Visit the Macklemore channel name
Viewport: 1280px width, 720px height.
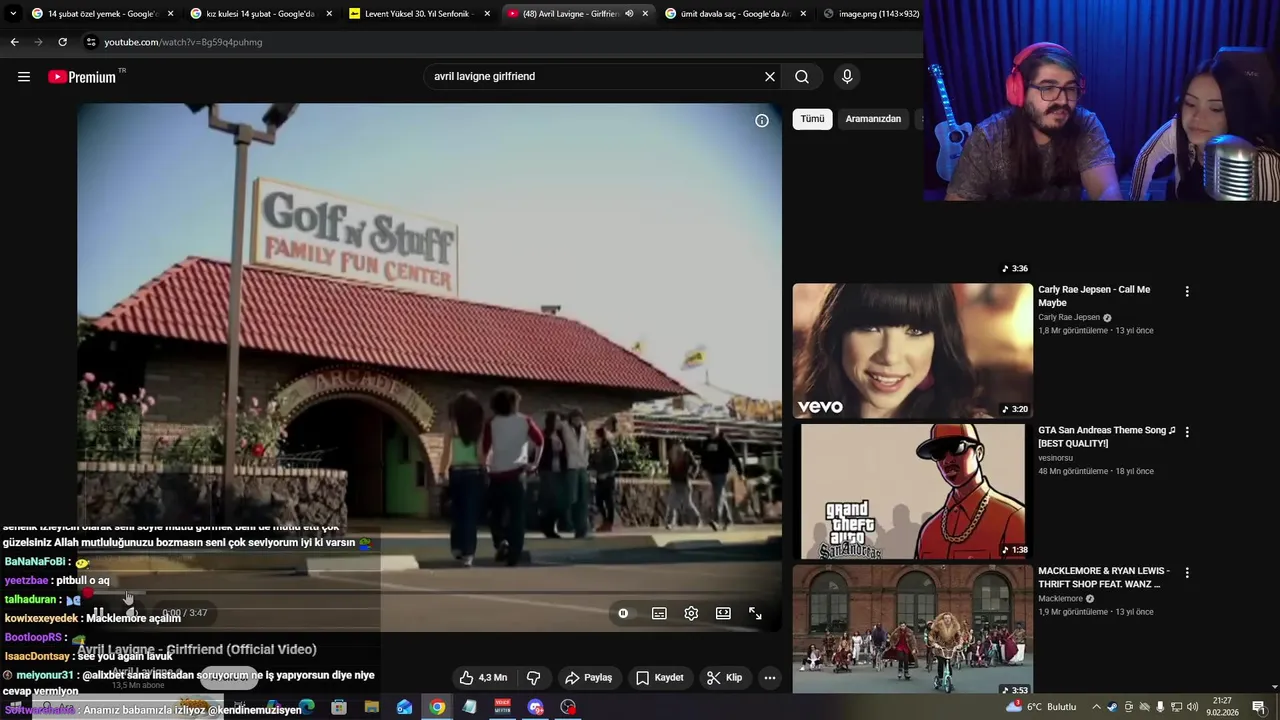click(x=1060, y=599)
